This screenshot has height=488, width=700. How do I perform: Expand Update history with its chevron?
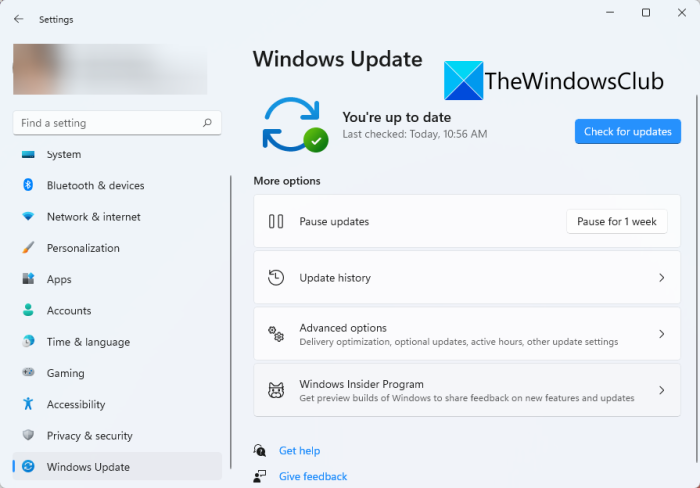coord(662,278)
